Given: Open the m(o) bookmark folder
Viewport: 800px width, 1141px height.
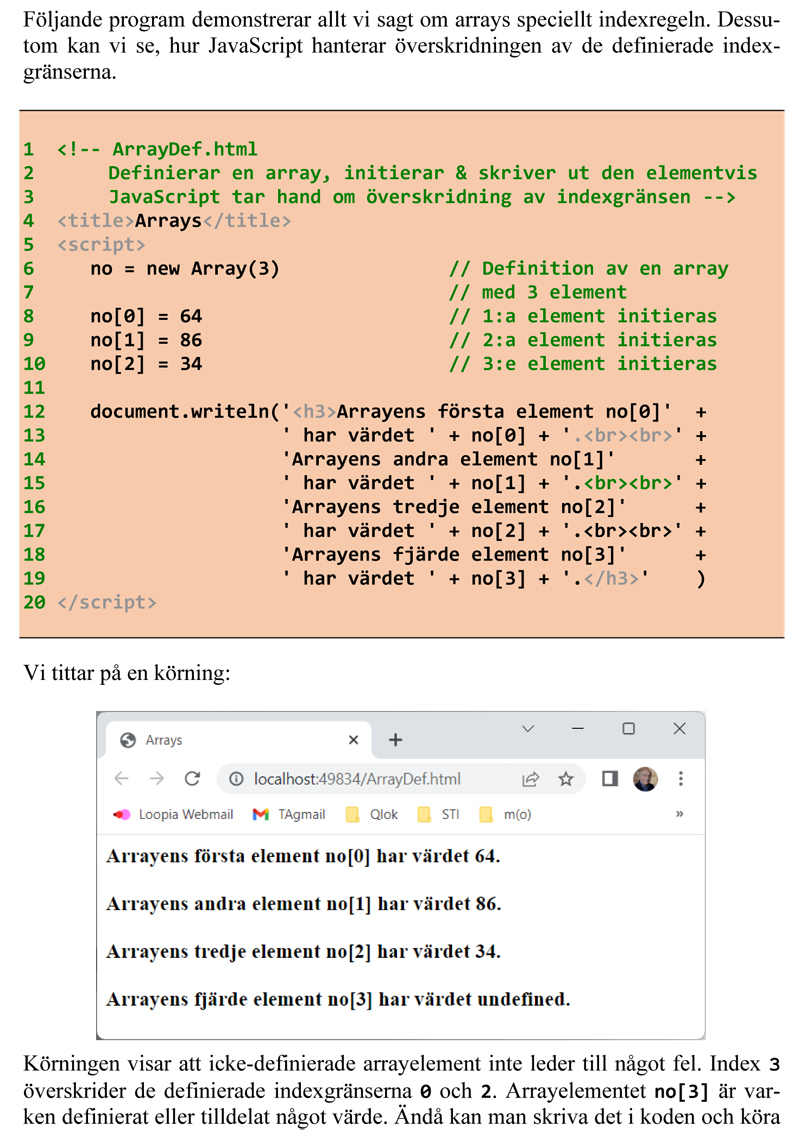Looking at the screenshot, I should pyautogui.click(x=506, y=814).
